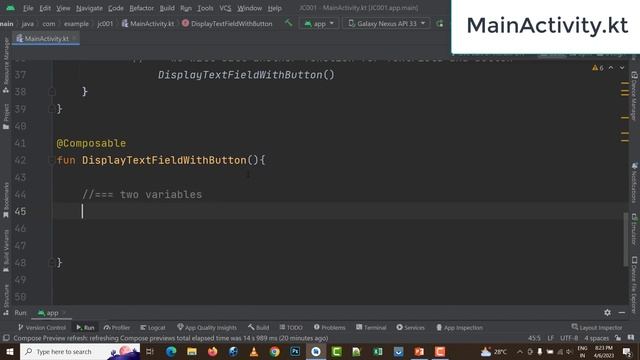Click the MainActivity.kt breadcrumb in navigation bar
The width and height of the screenshot is (640, 360).
[x=148, y=24]
